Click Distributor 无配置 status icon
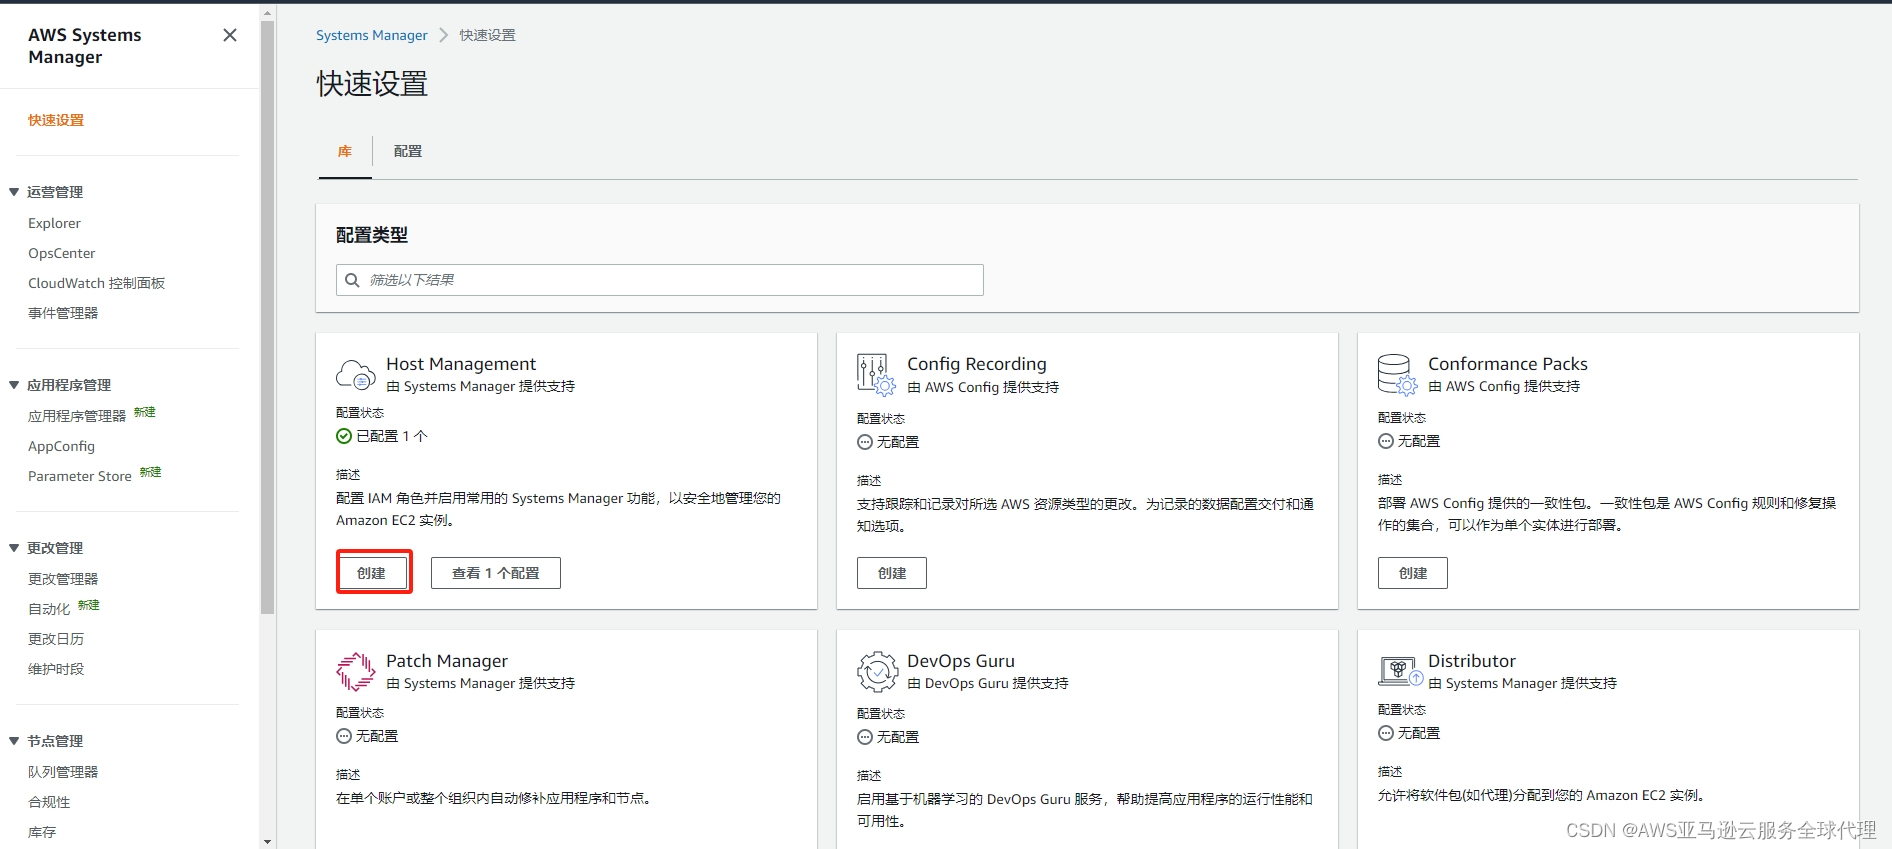The width and height of the screenshot is (1892, 849). pos(1386,733)
